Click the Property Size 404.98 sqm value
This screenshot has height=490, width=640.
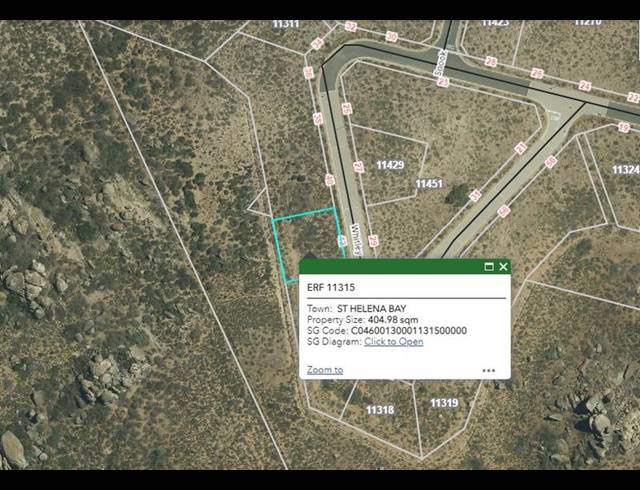pyautogui.click(x=393, y=320)
